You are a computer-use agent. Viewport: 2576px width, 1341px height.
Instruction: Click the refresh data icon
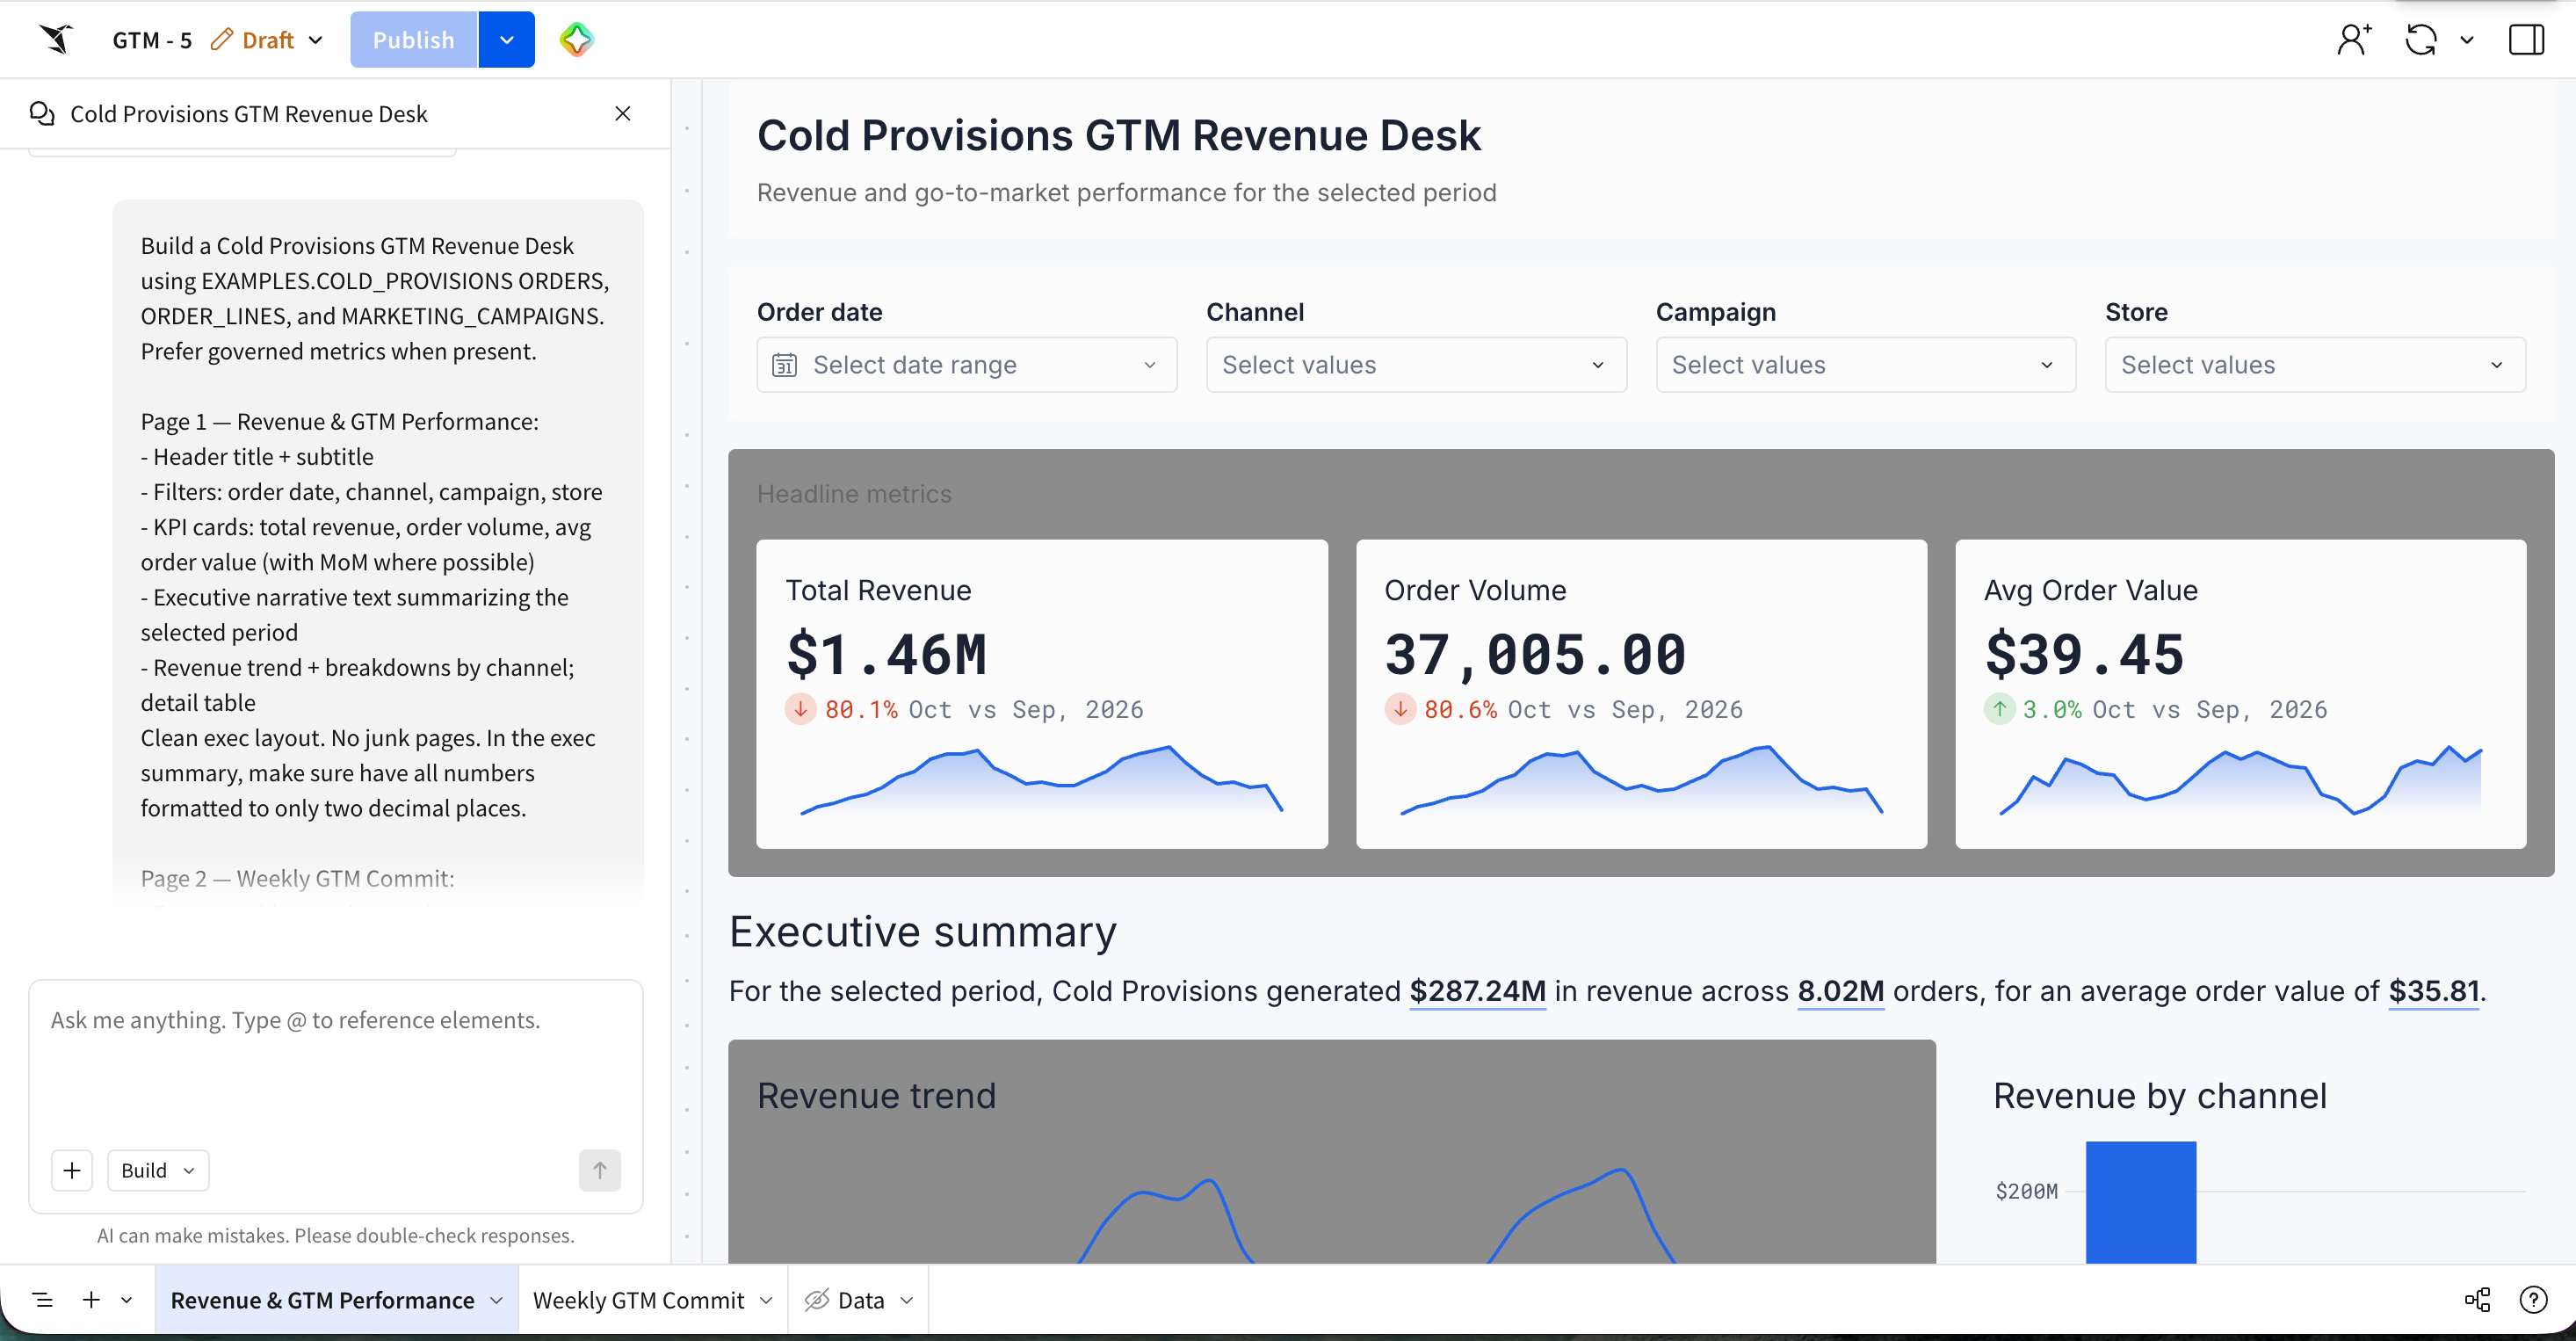pyautogui.click(x=2421, y=40)
